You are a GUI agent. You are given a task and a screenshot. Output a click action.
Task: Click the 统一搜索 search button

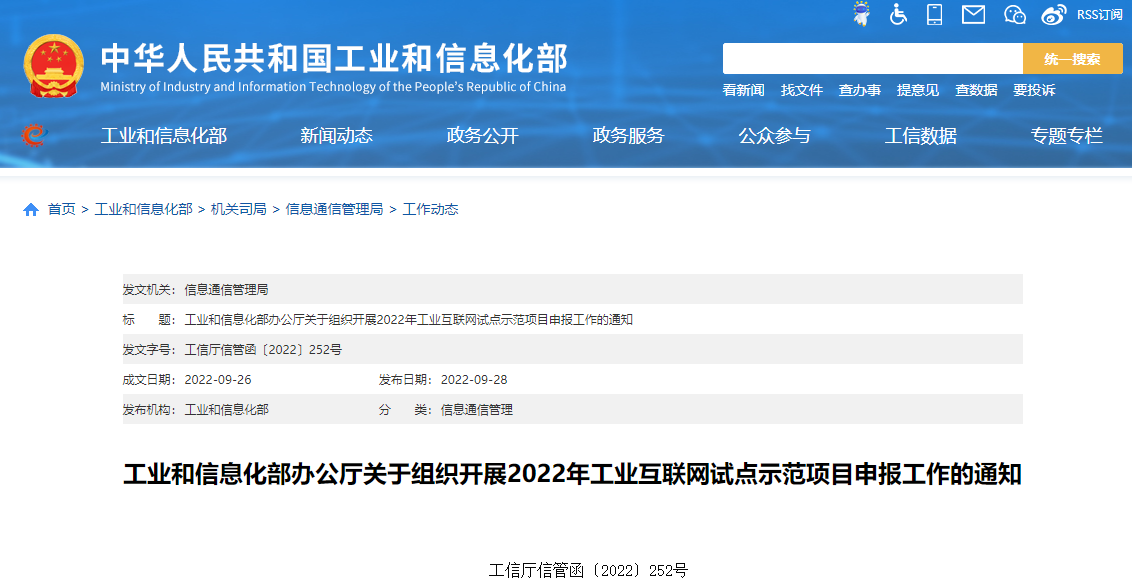(1073, 58)
